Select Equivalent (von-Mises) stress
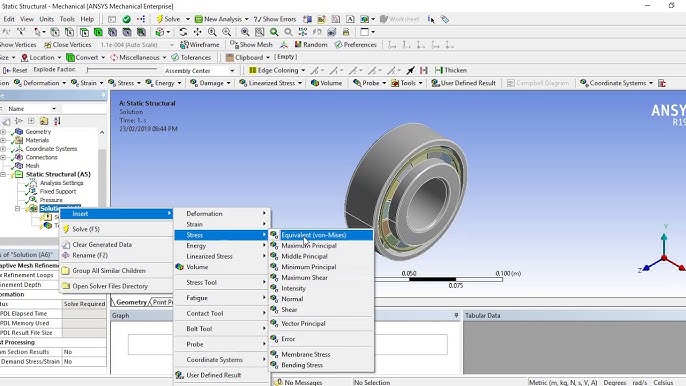Viewport: 686px width, 386px height. pyautogui.click(x=321, y=235)
